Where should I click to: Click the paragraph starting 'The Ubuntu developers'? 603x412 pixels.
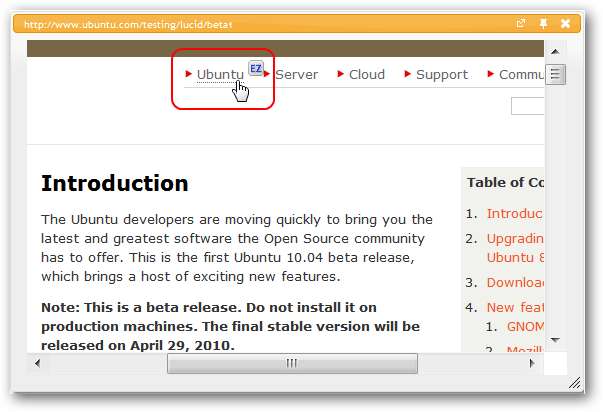[237, 248]
